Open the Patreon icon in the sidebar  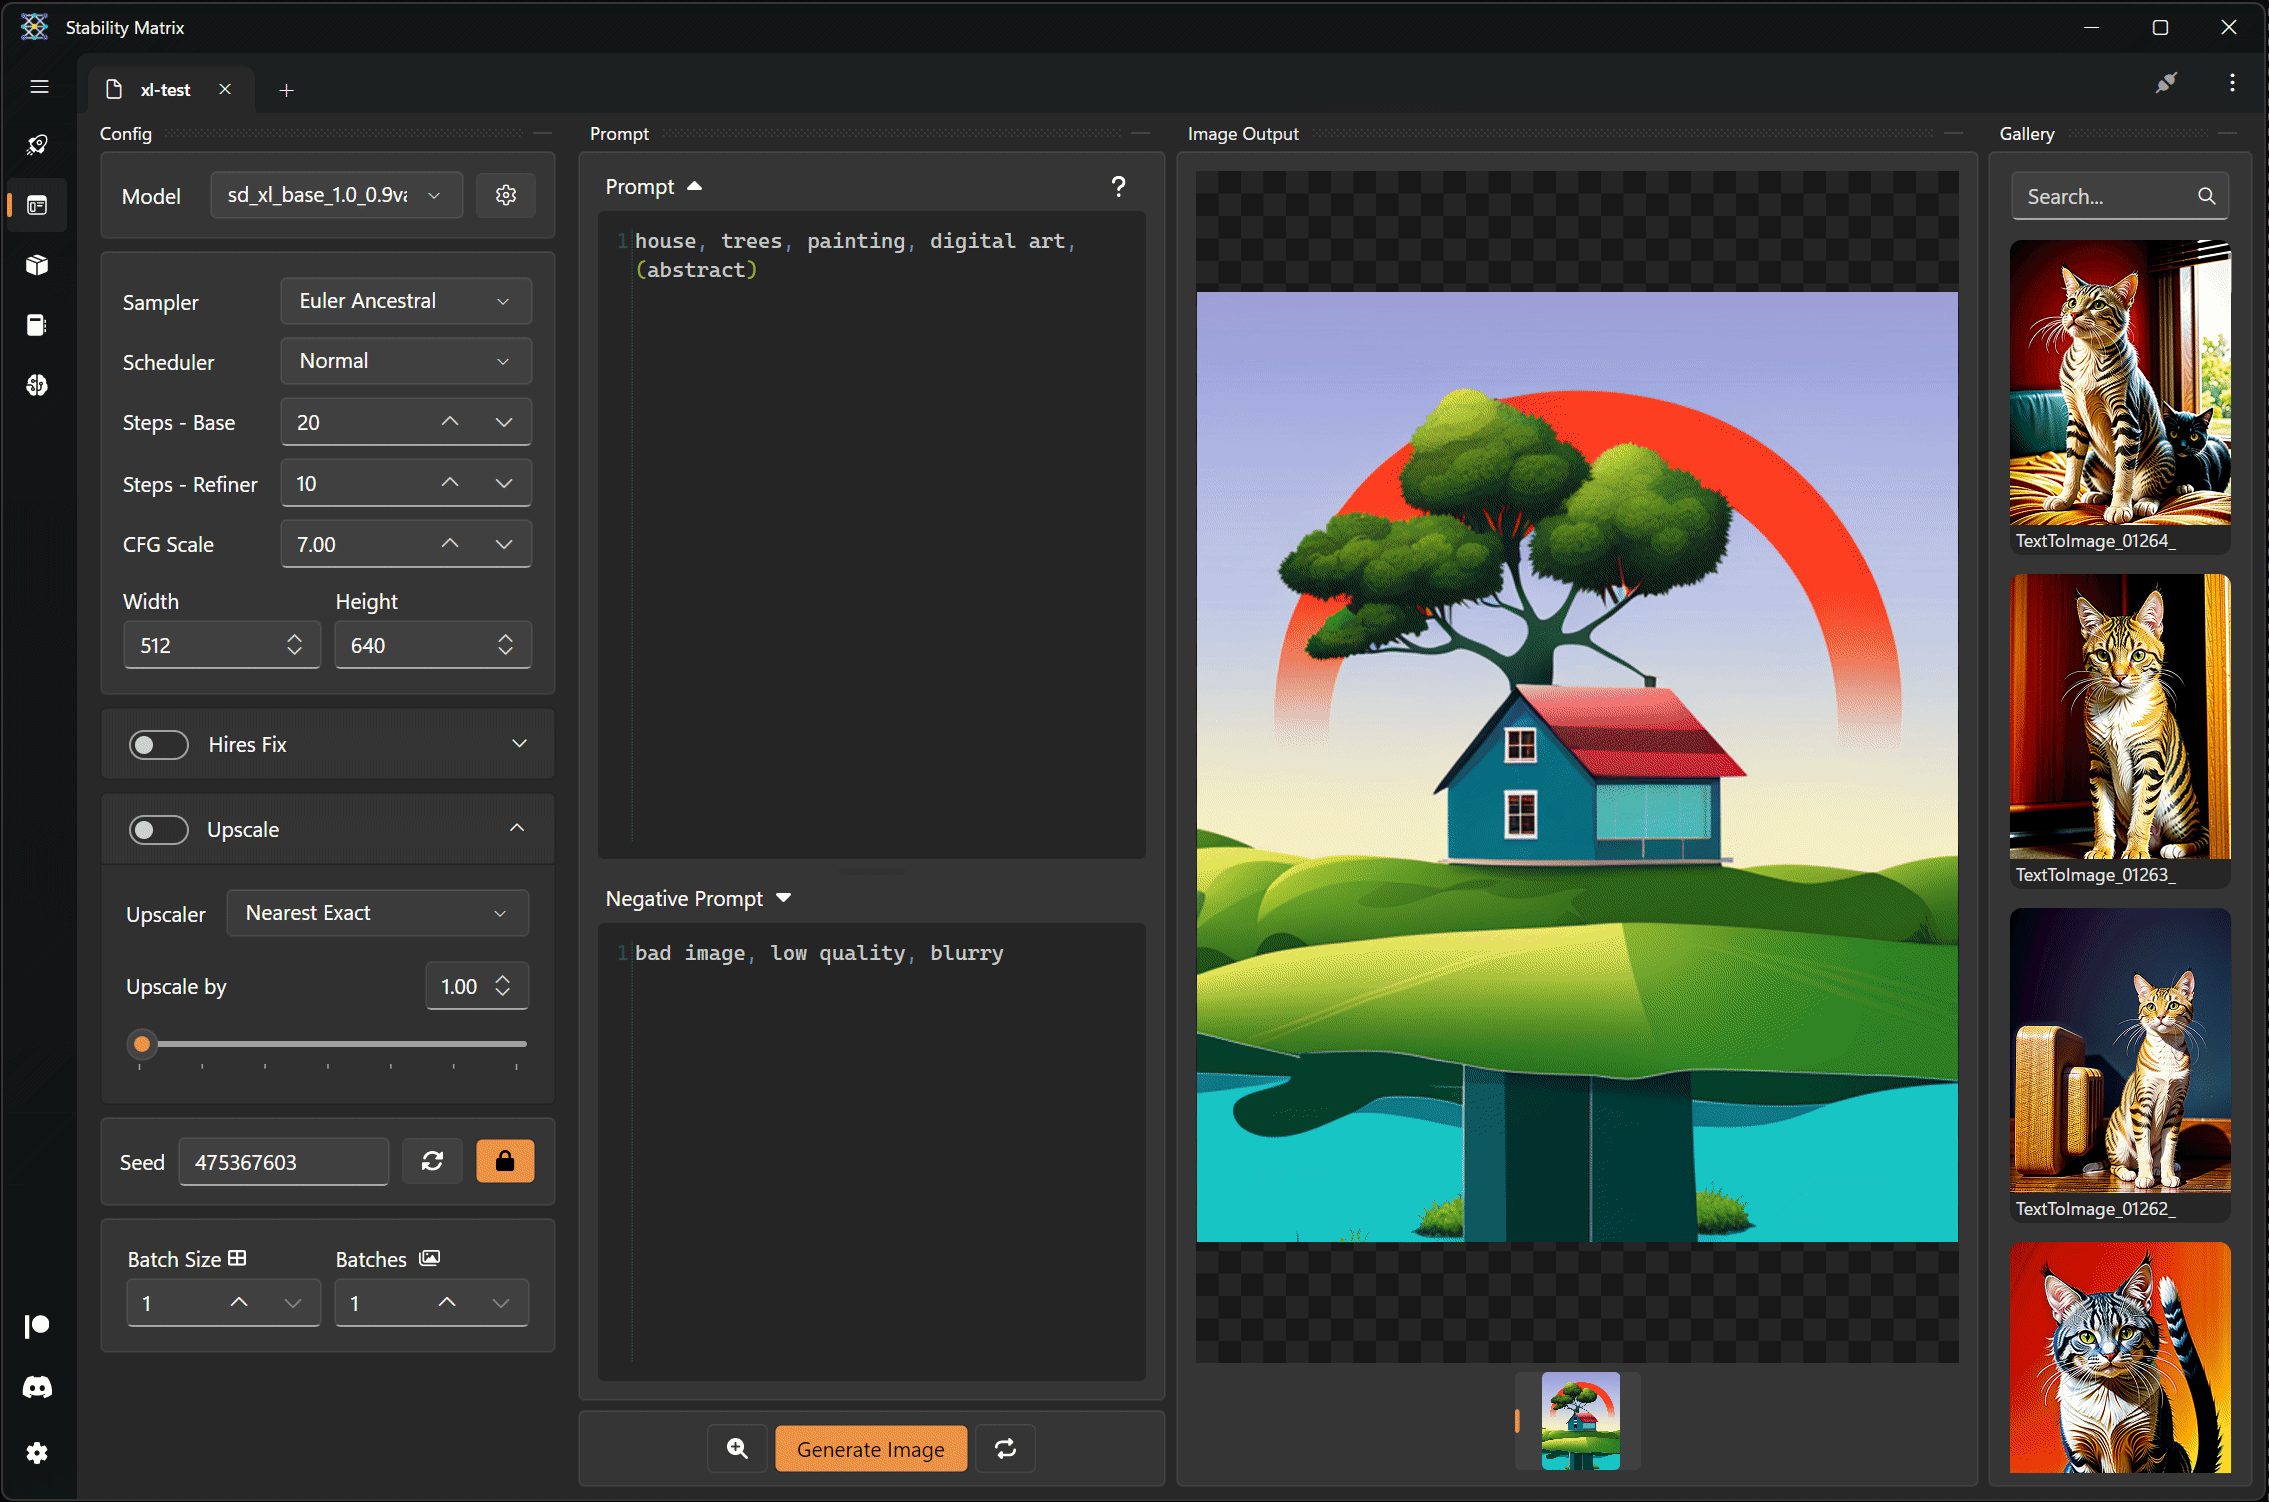pyautogui.click(x=37, y=1325)
